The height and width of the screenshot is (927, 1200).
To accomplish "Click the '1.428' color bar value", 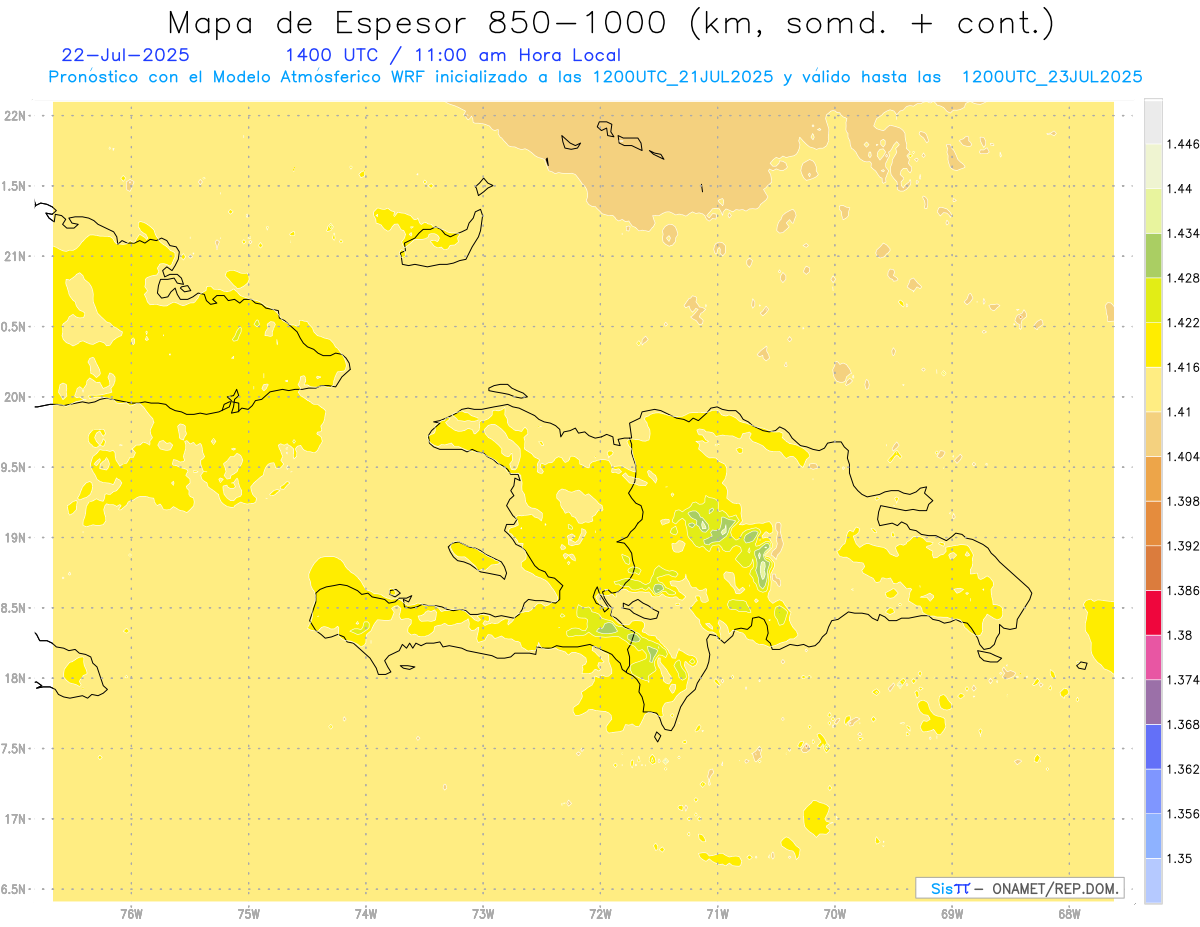I will (1182, 278).
